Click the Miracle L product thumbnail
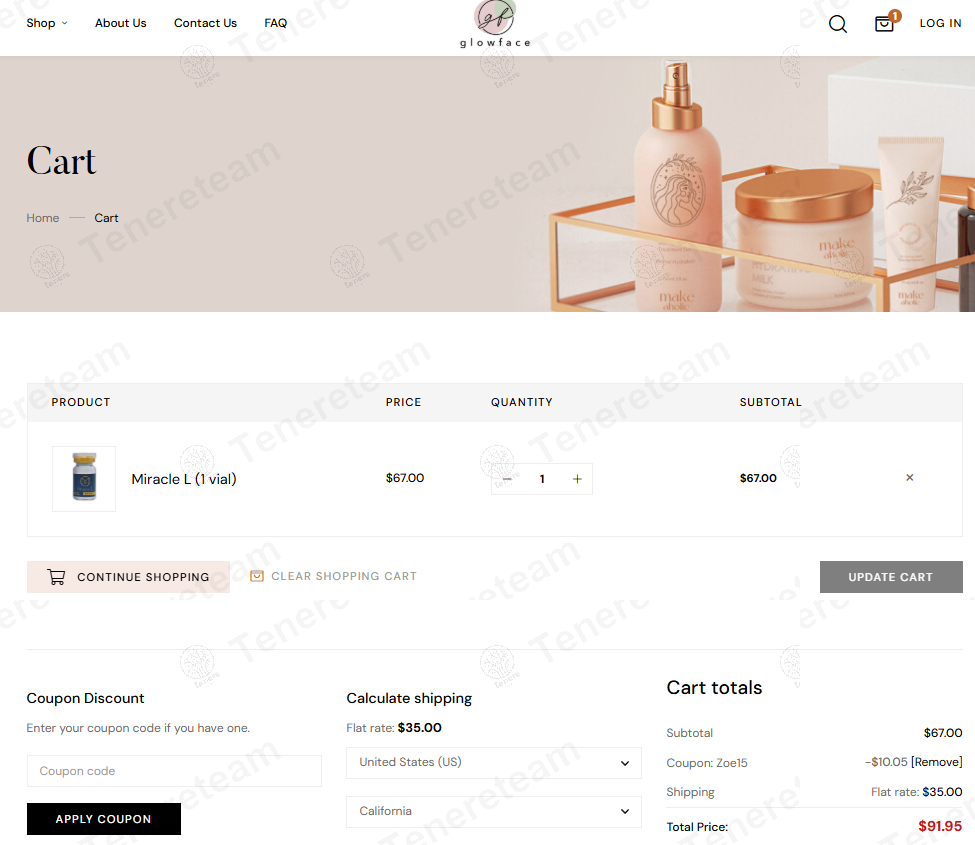The width and height of the screenshot is (975, 845). tap(84, 479)
